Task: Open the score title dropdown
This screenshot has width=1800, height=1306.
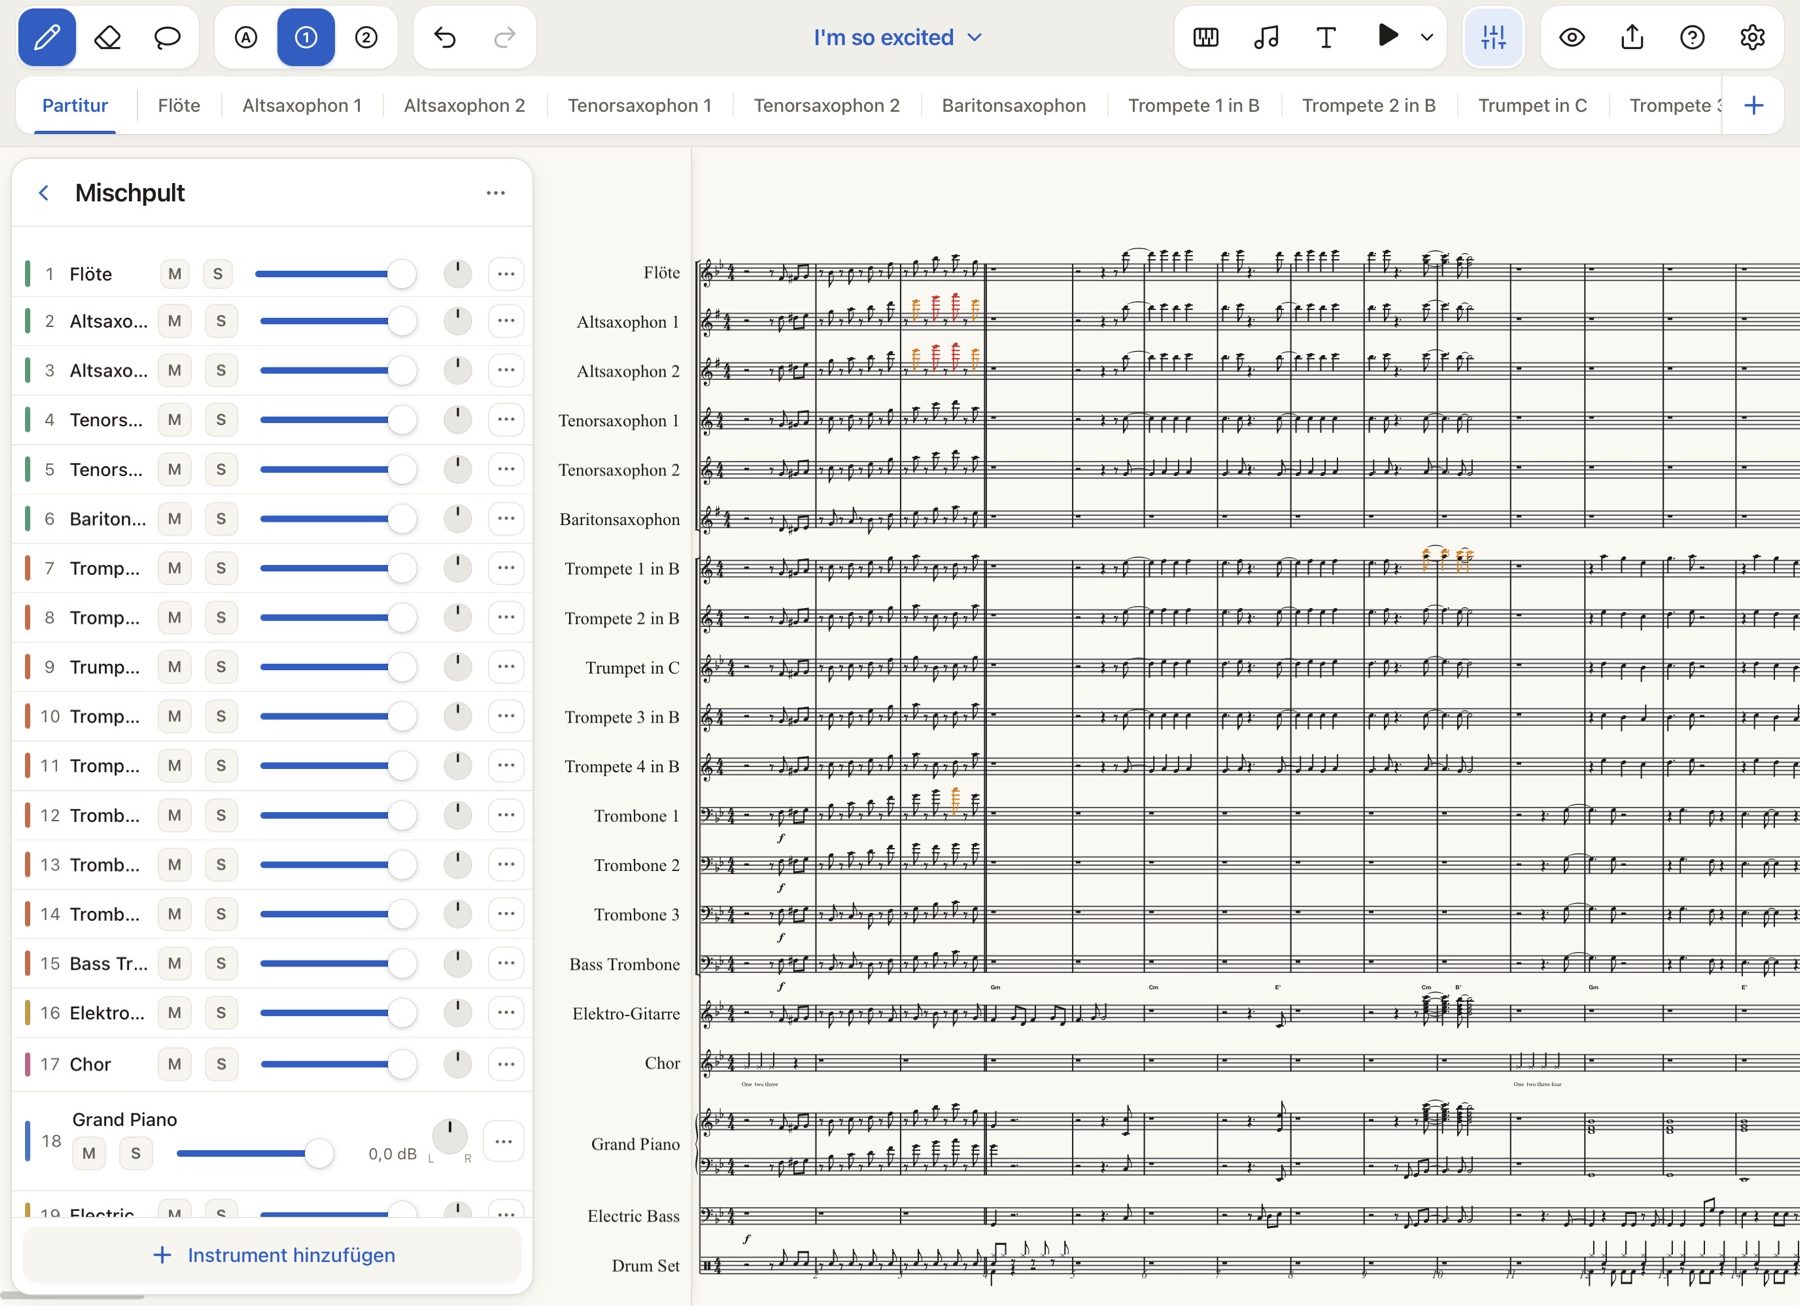Action: (x=898, y=38)
